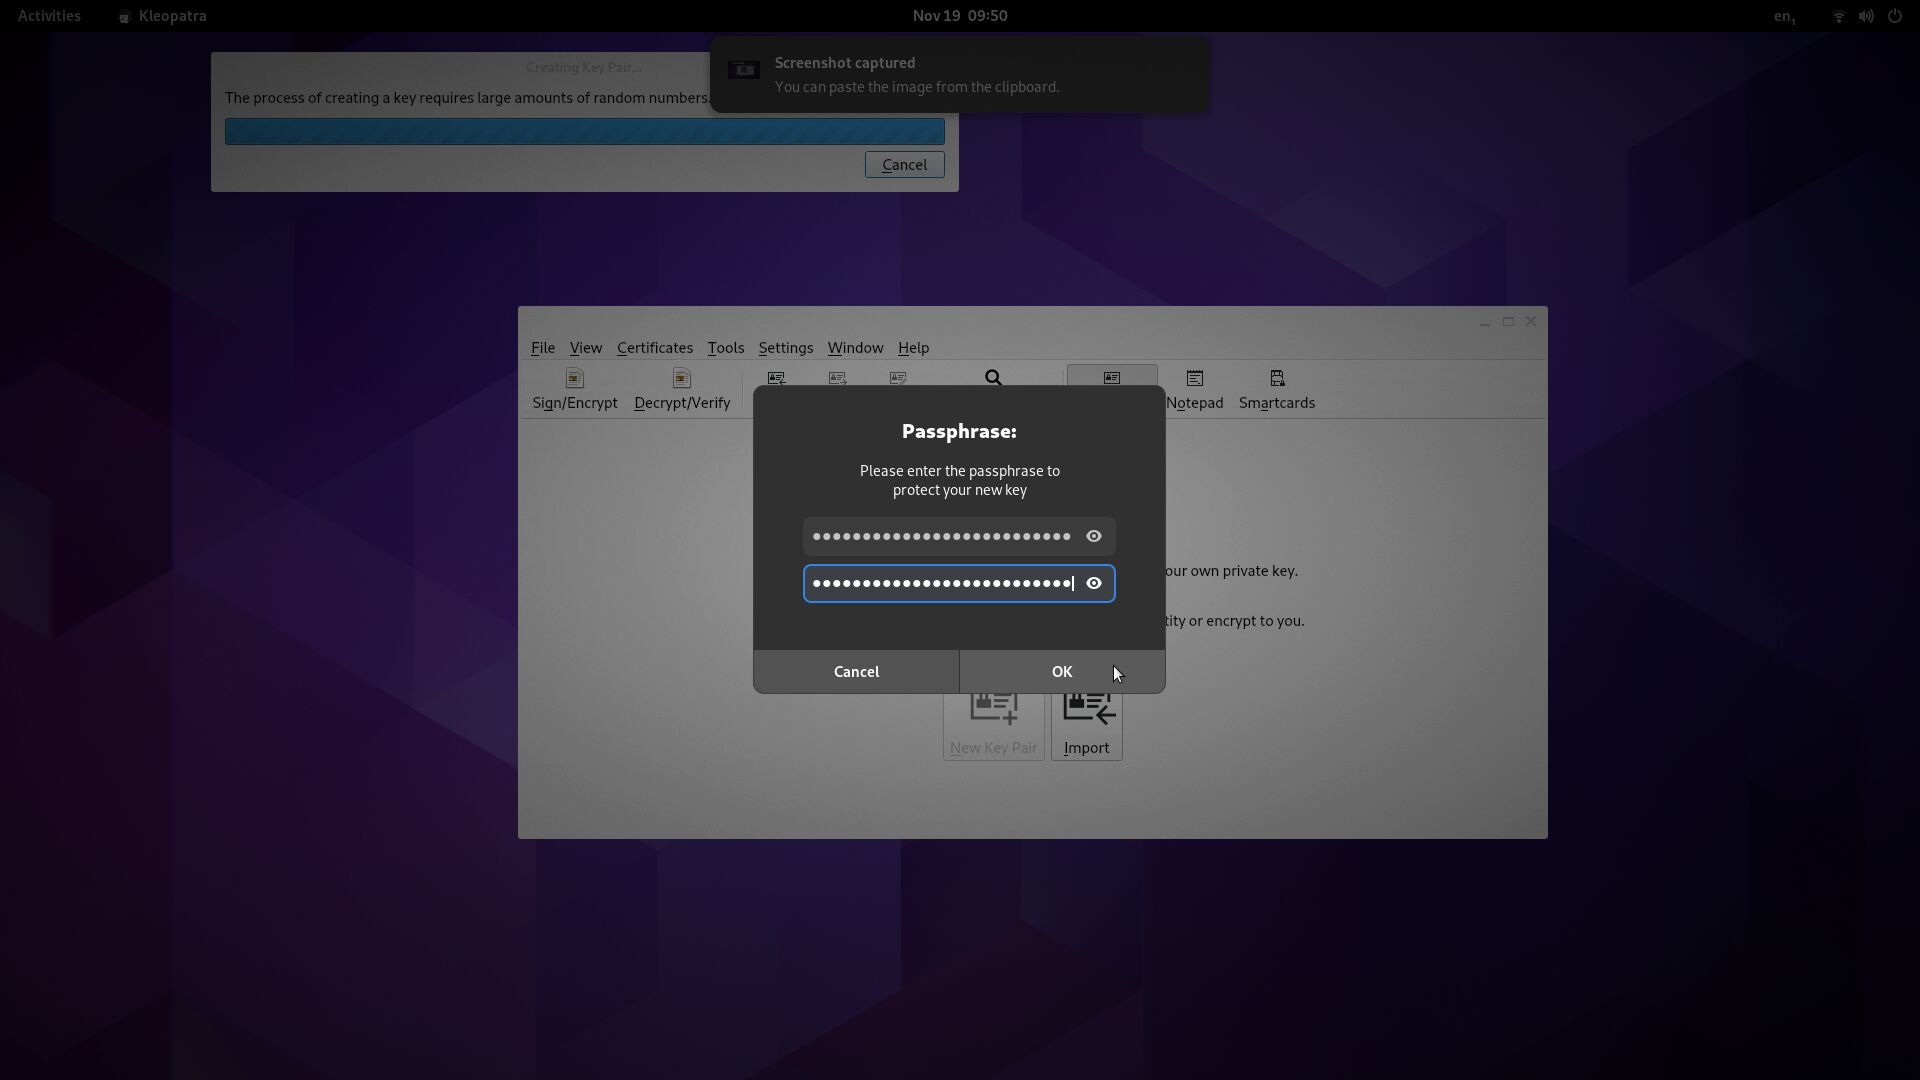Open the Certificates menu

(654, 348)
